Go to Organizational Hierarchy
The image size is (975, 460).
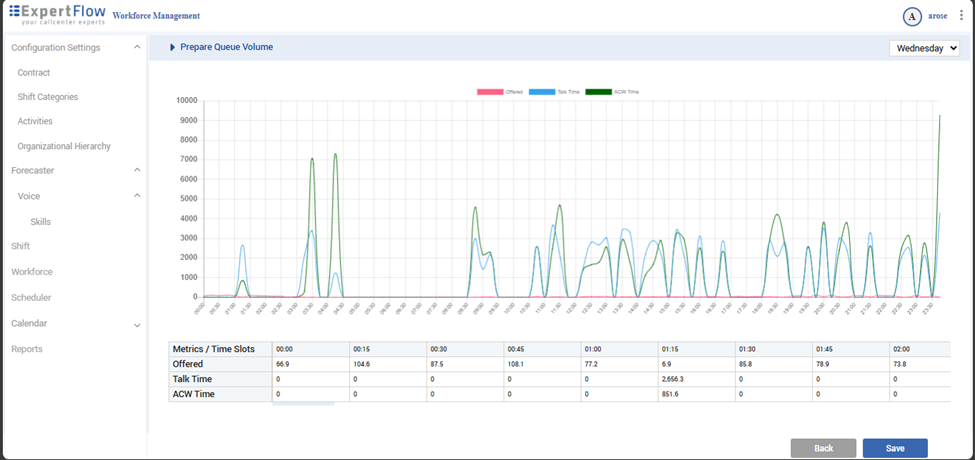(64, 146)
